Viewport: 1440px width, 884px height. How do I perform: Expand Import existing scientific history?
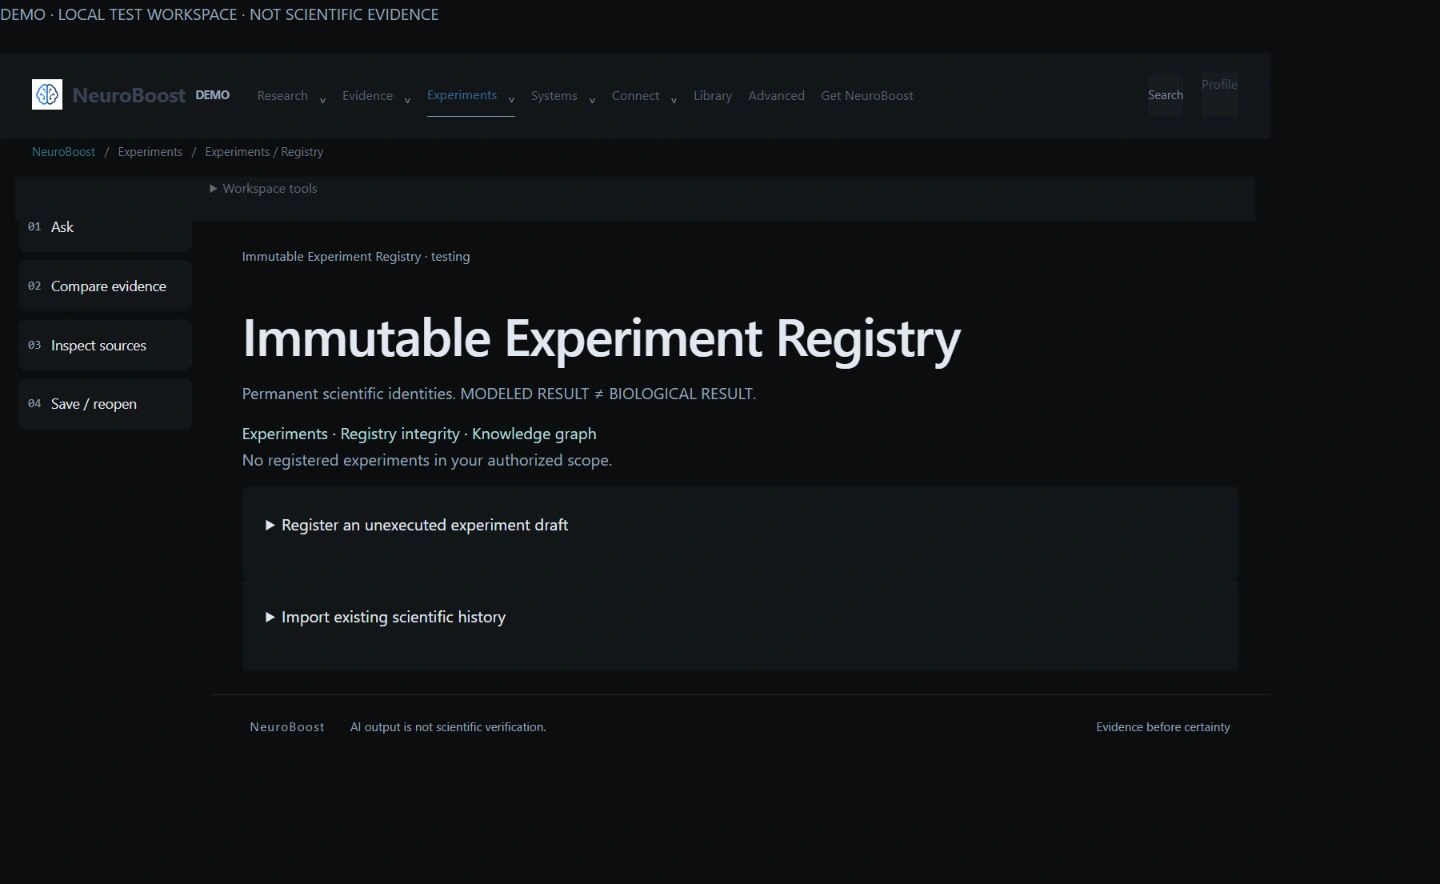[x=386, y=617]
